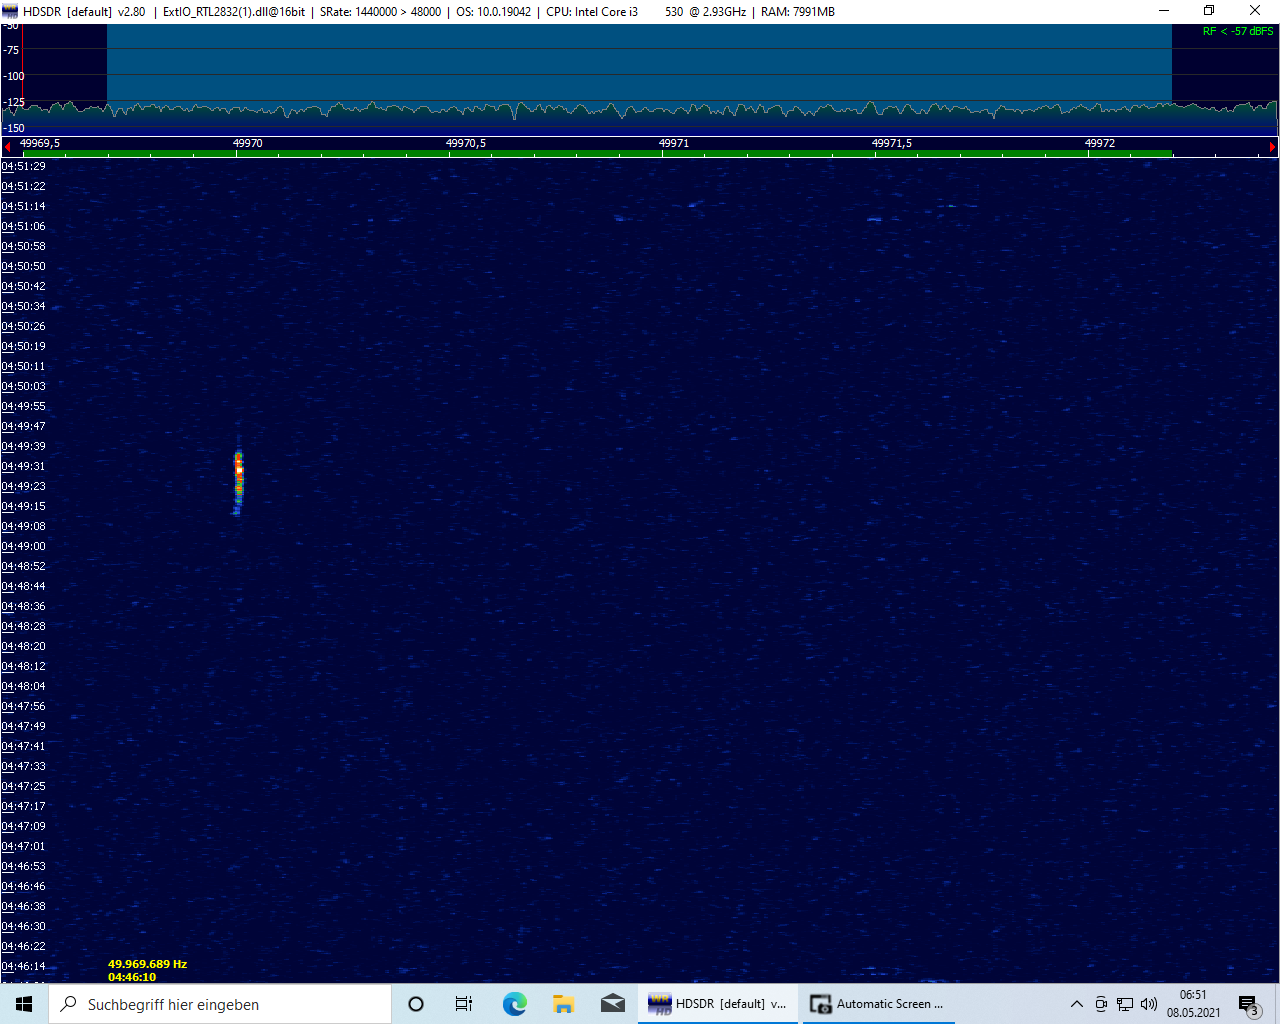
Task: Click the yellow 49.969.689 Hz readout
Action: point(147,964)
